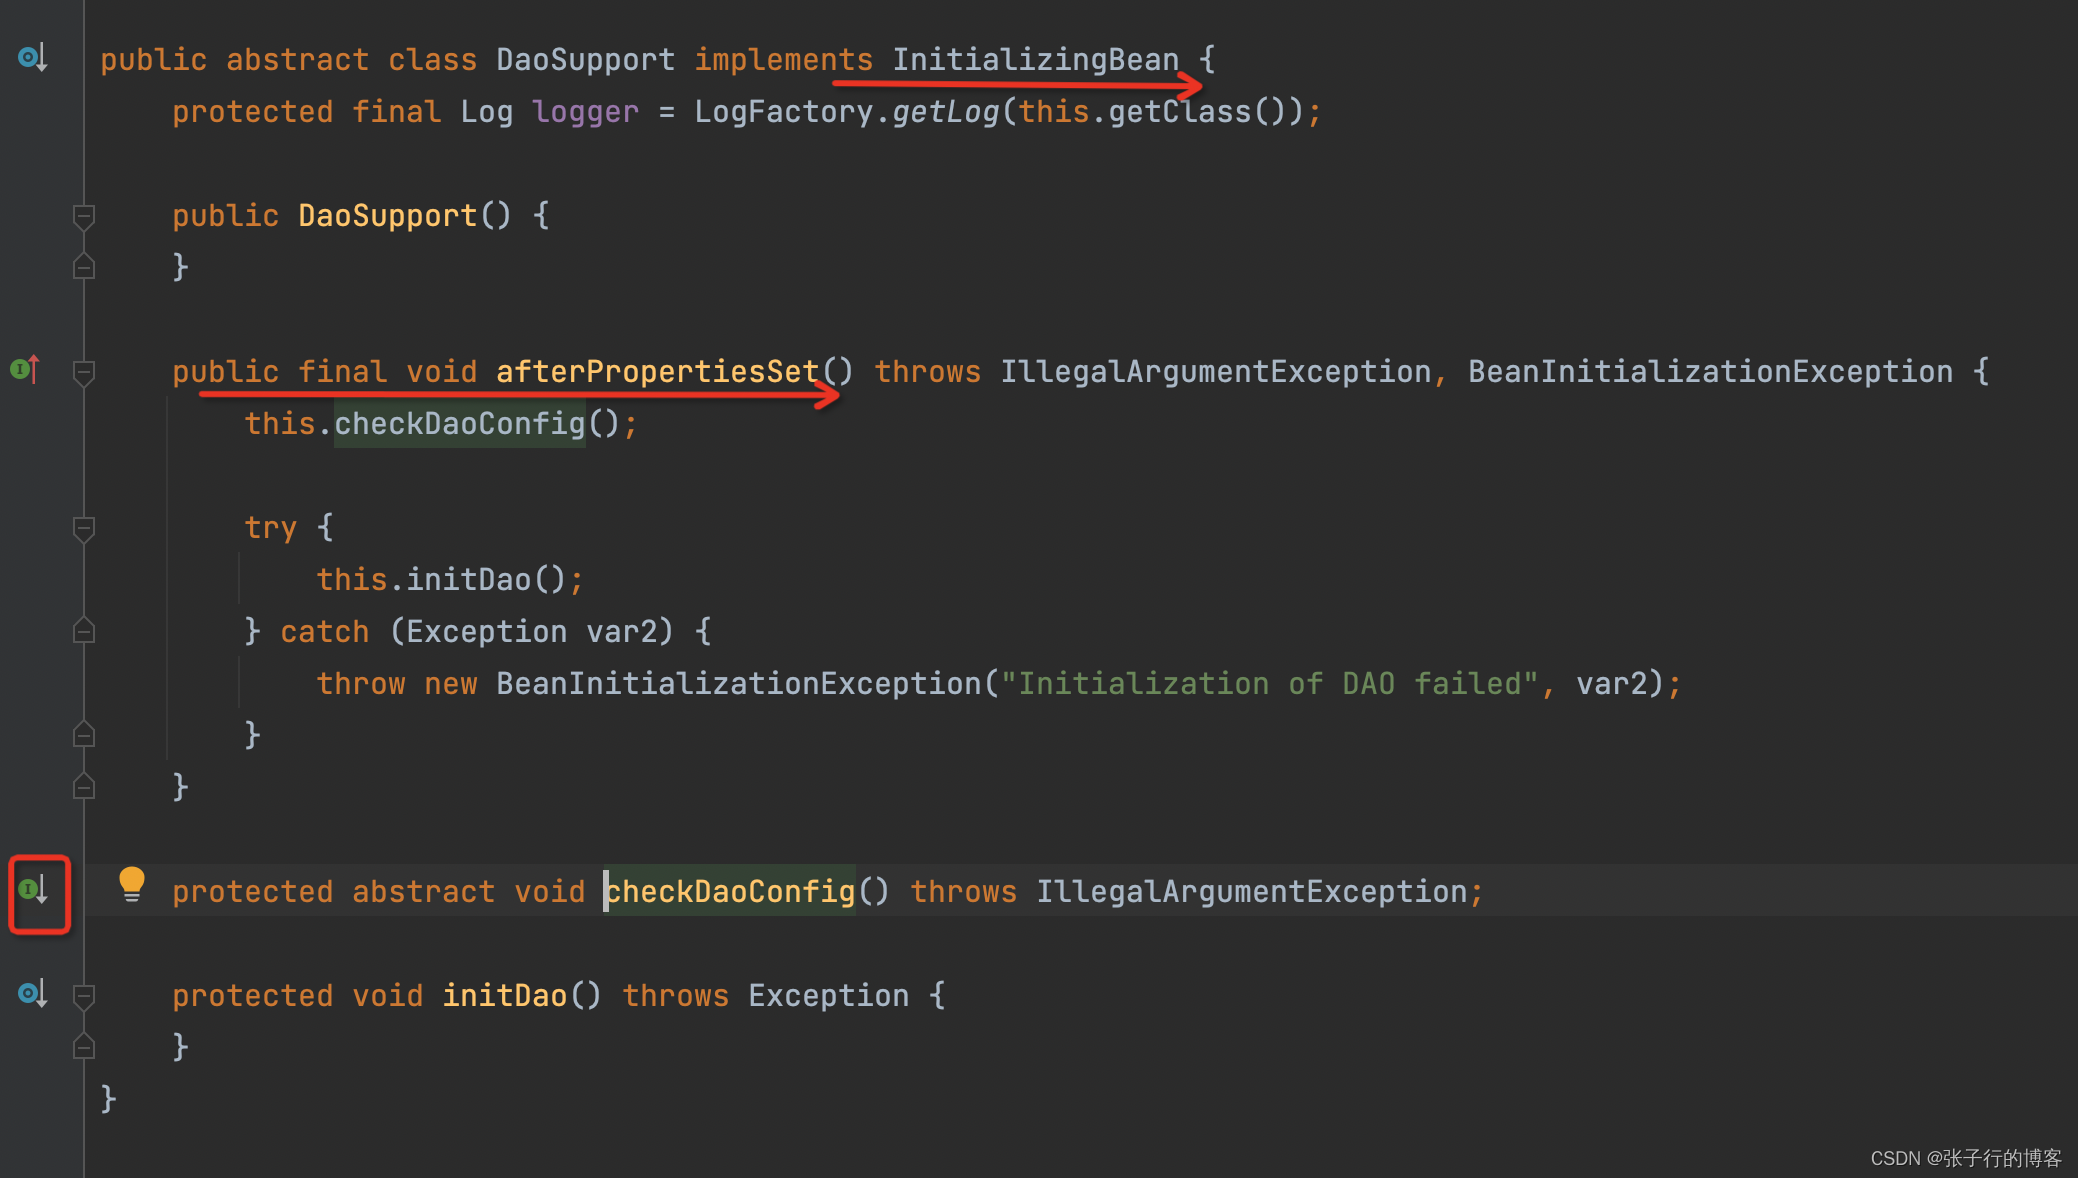The width and height of the screenshot is (2078, 1178).
Task: Click the implemented-in gutter icon beside checkDaoConfig declaration
Action: point(33,889)
